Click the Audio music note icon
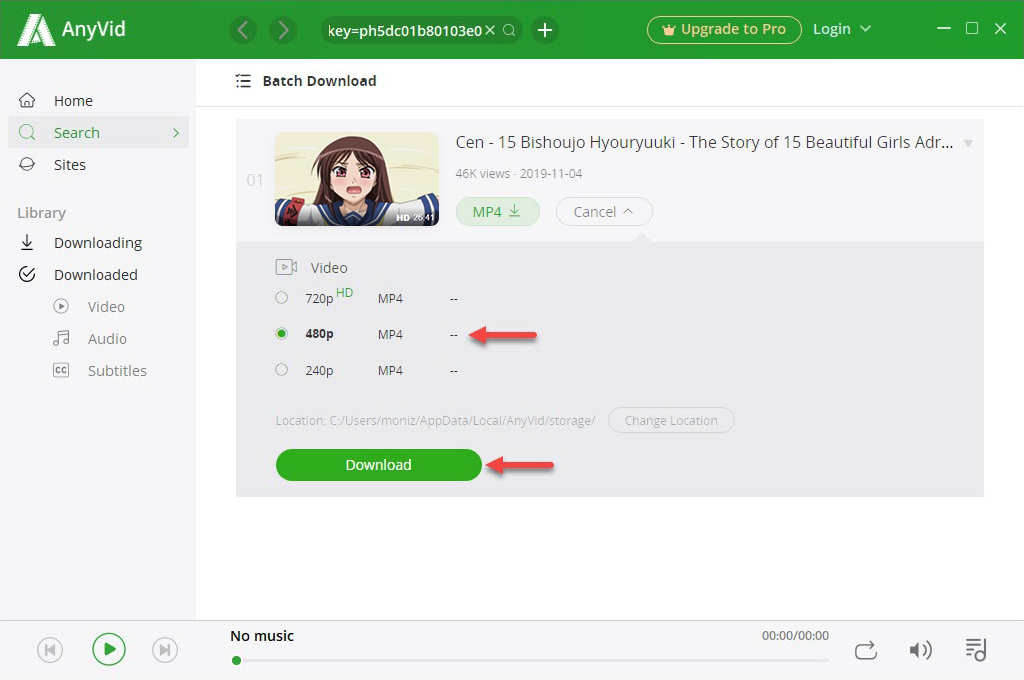This screenshot has height=680, width=1024. 61,338
